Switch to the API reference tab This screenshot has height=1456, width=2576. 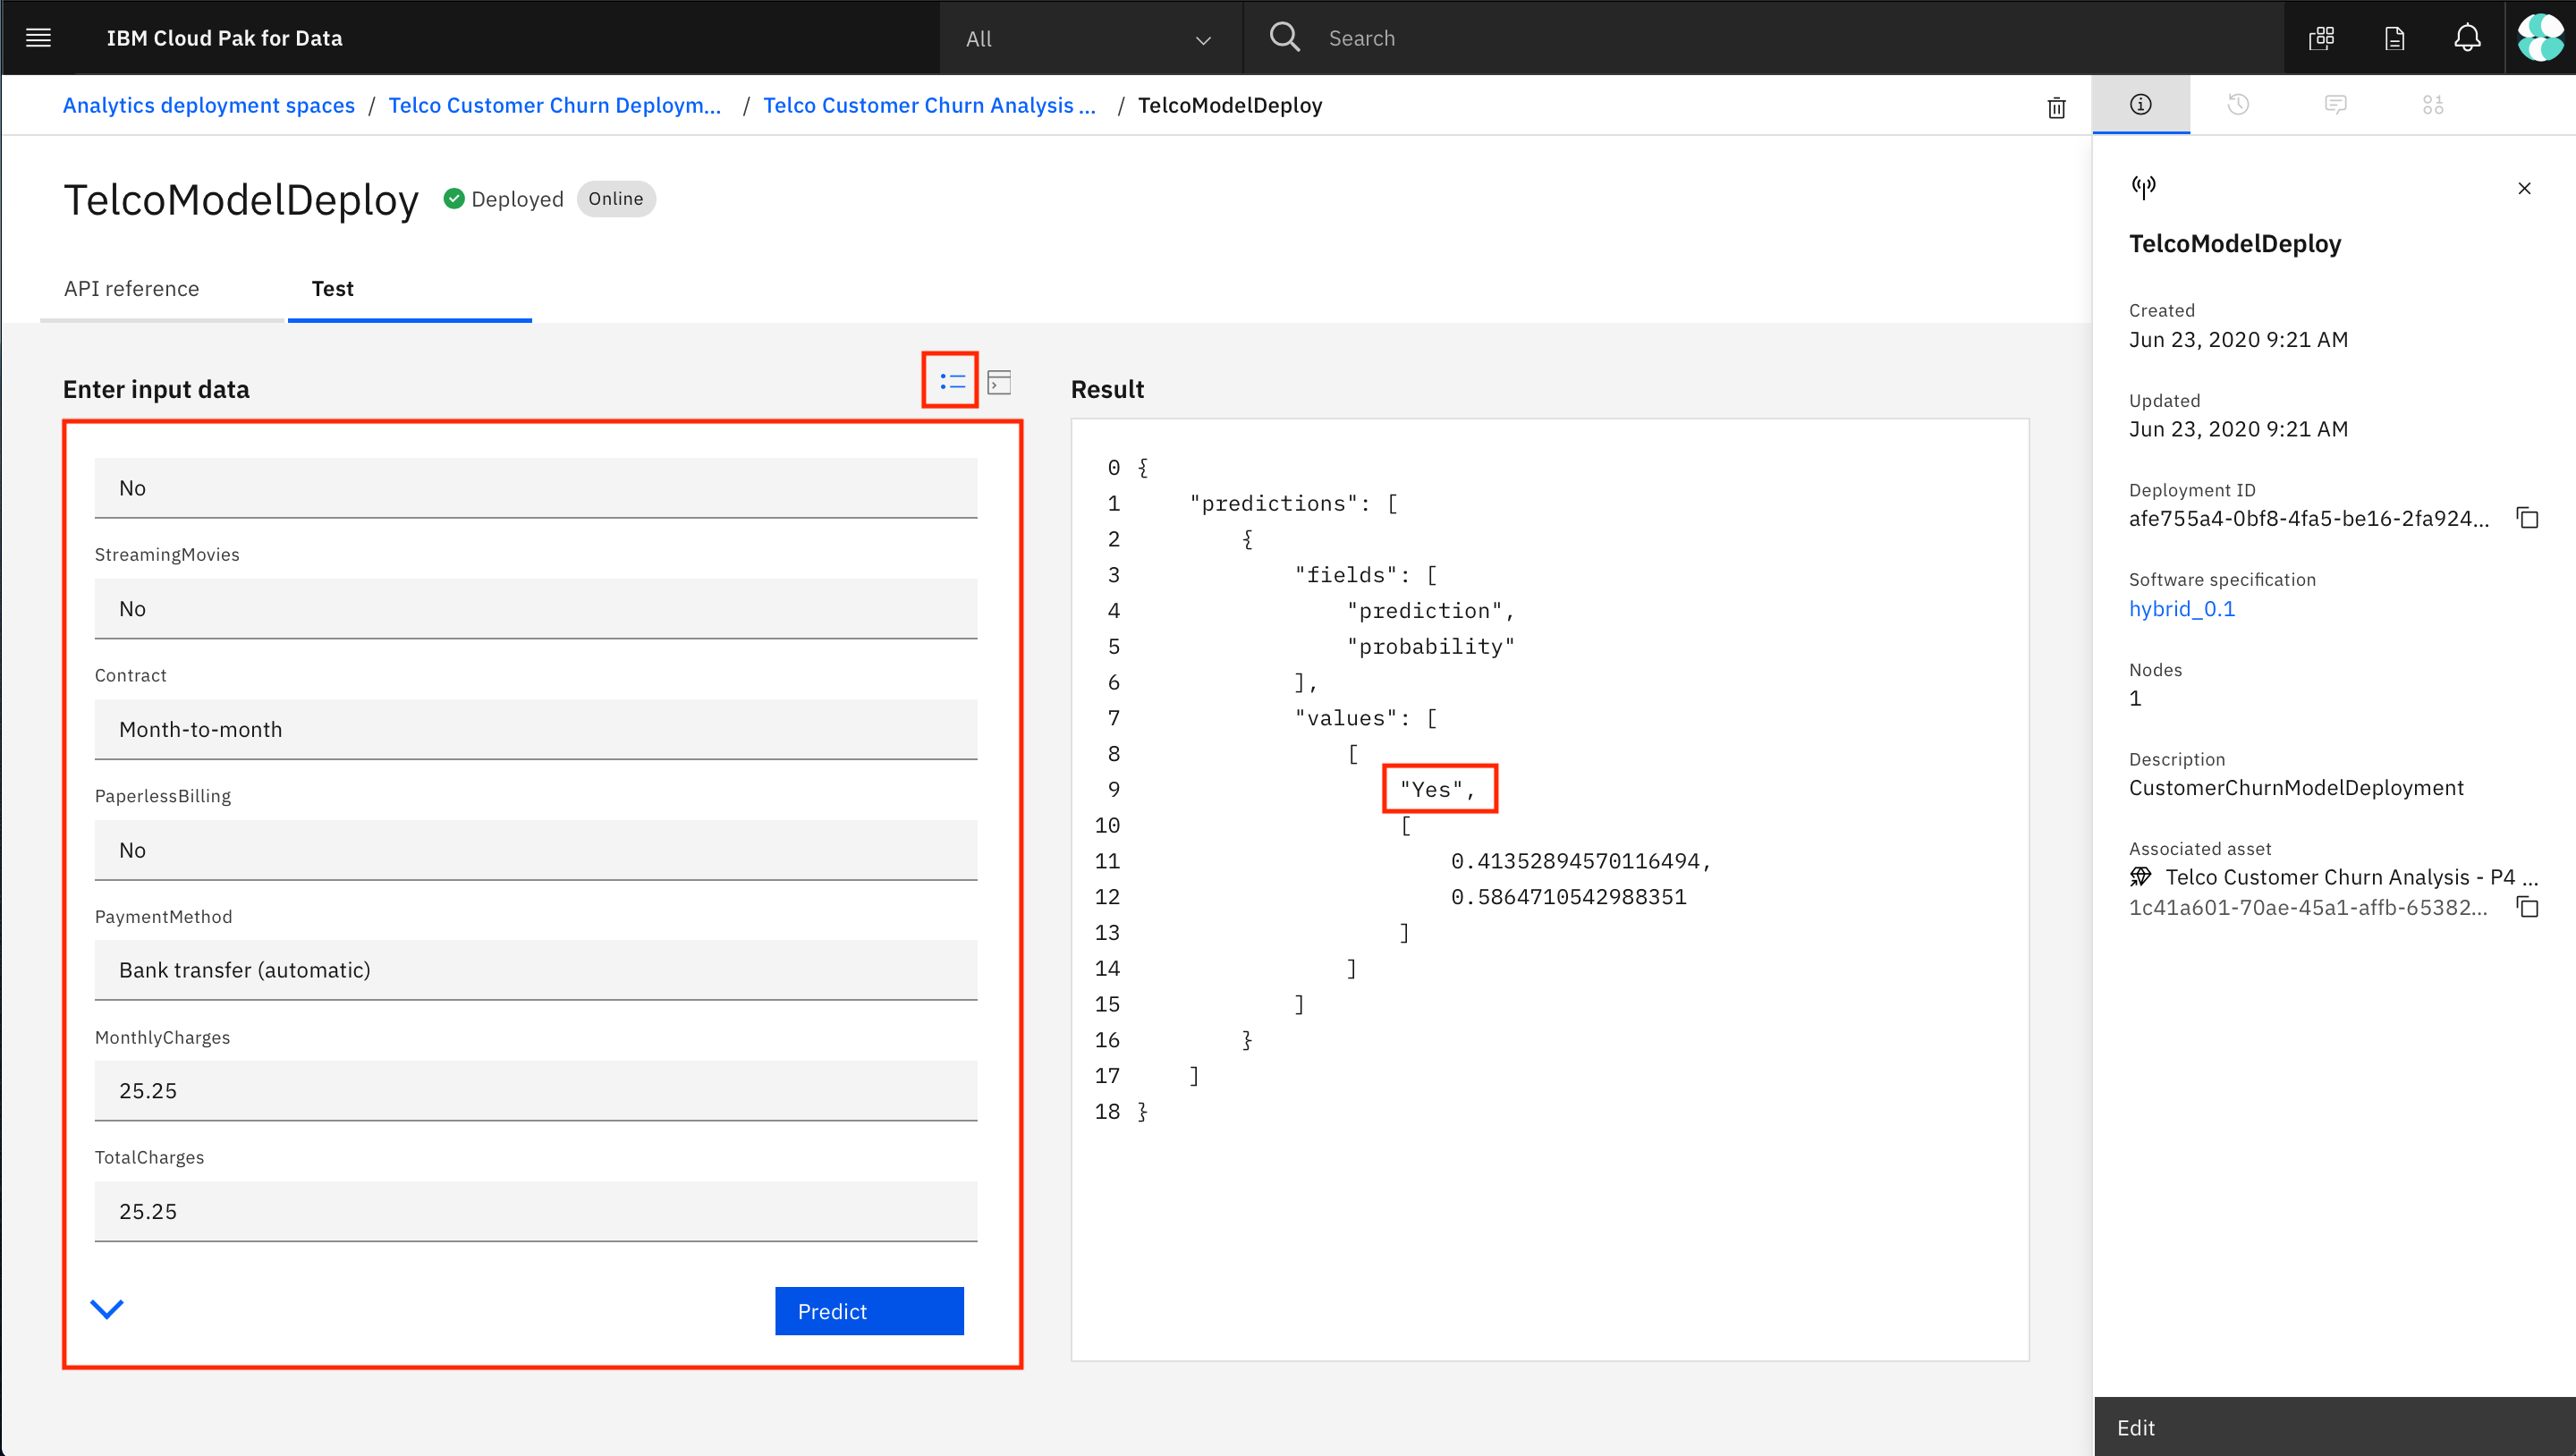click(131, 289)
